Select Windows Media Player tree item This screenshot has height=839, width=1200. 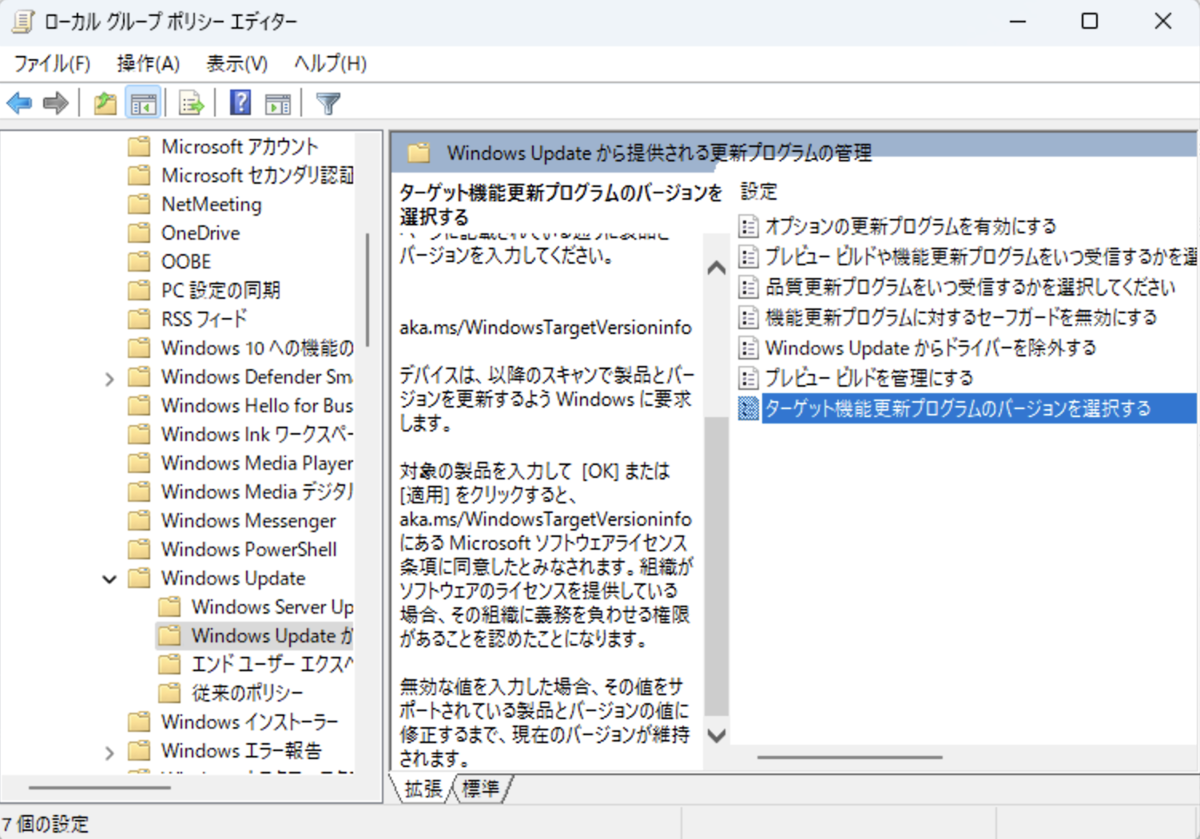(257, 463)
